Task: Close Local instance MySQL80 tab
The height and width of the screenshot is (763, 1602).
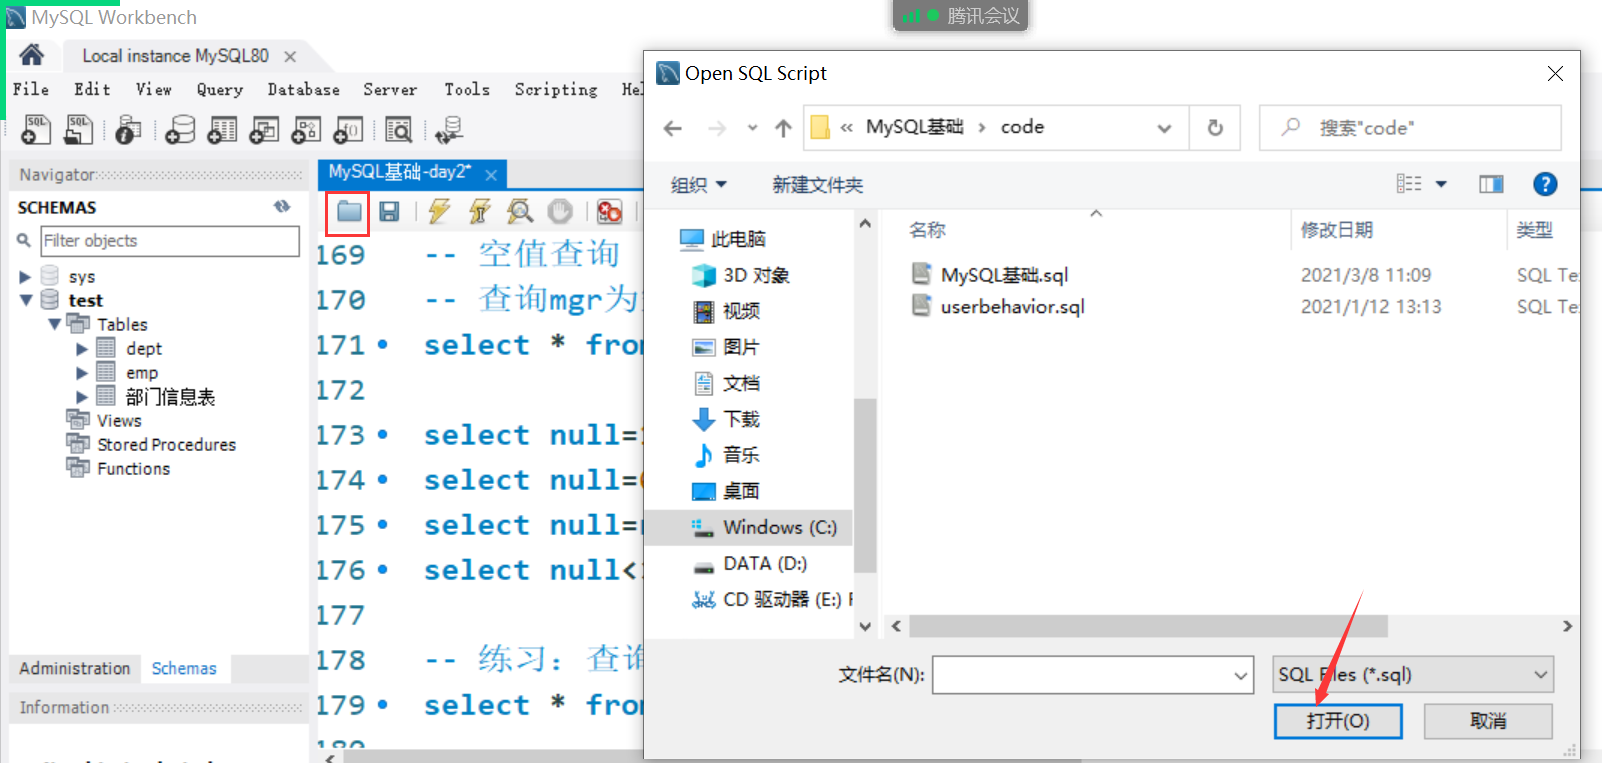Action: pos(290,57)
